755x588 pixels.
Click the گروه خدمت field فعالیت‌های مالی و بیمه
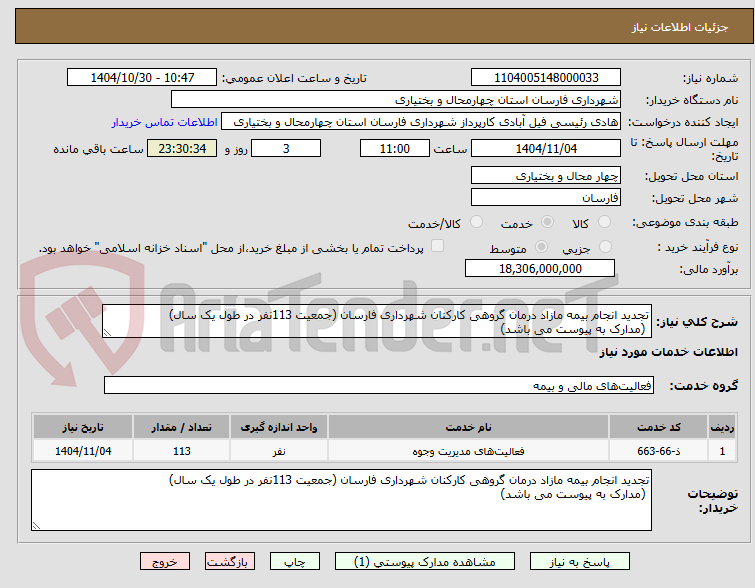coord(378,385)
